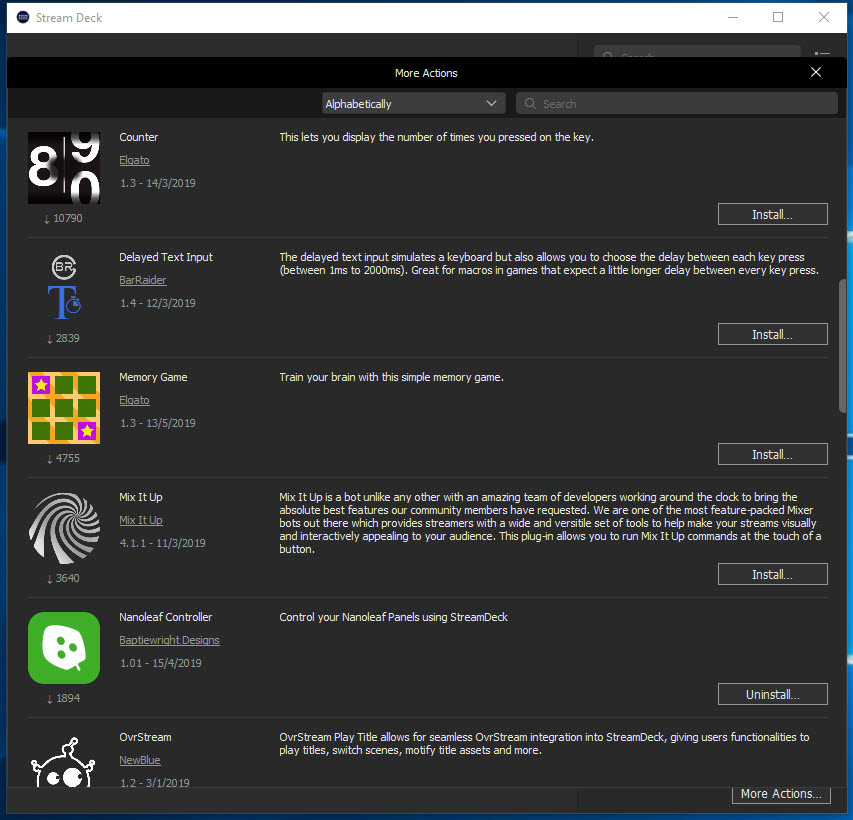Open the Baptiewright Designs author link
This screenshot has width=853, height=820.
point(169,640)
